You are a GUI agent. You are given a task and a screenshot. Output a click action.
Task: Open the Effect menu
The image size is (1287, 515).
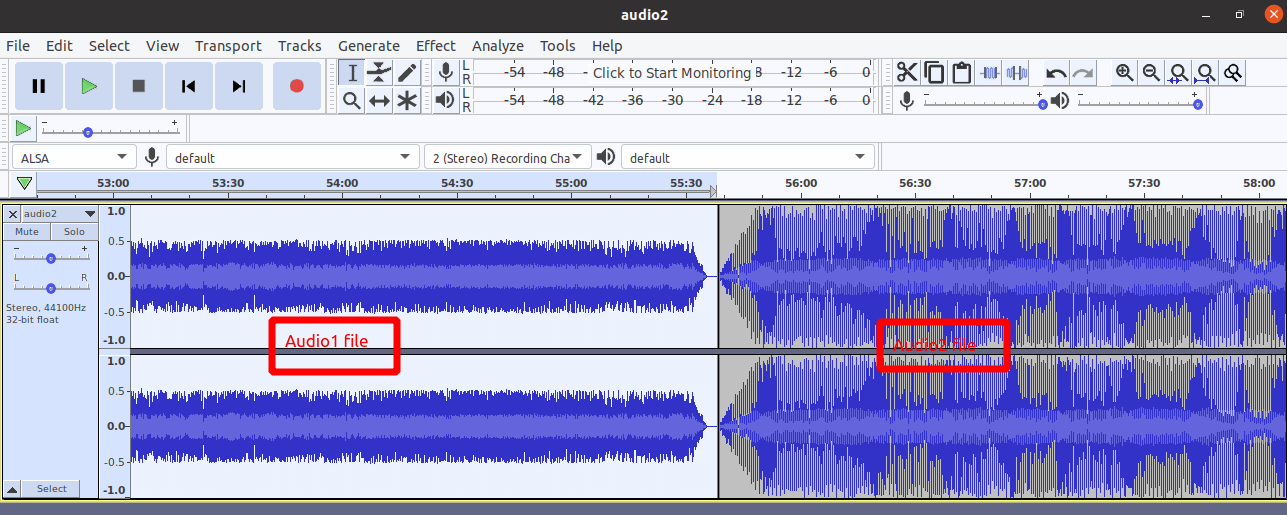click(x=436, y=45)
